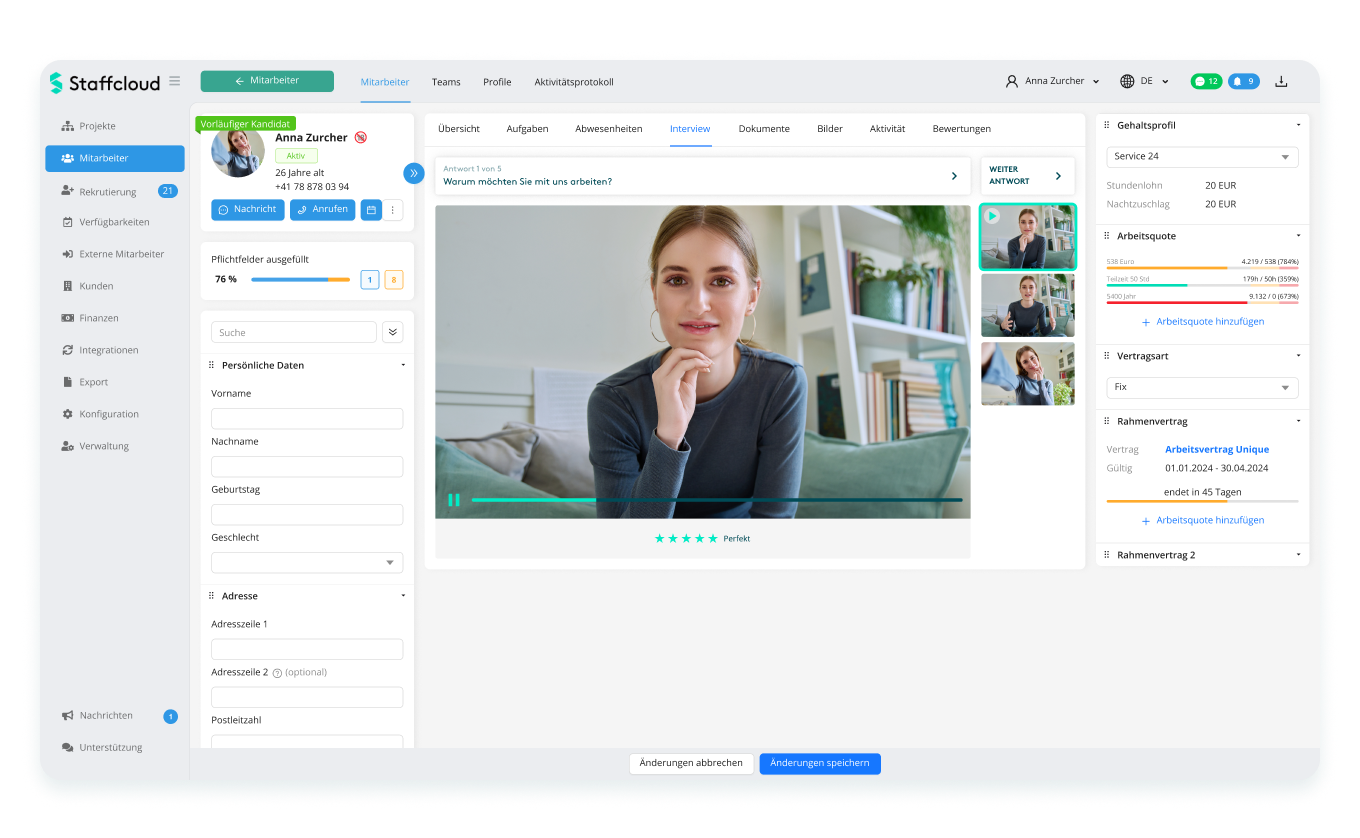Click the download icon in top bar
The height and width of the screenshot is (838, 1360).
click(1281, 82)
